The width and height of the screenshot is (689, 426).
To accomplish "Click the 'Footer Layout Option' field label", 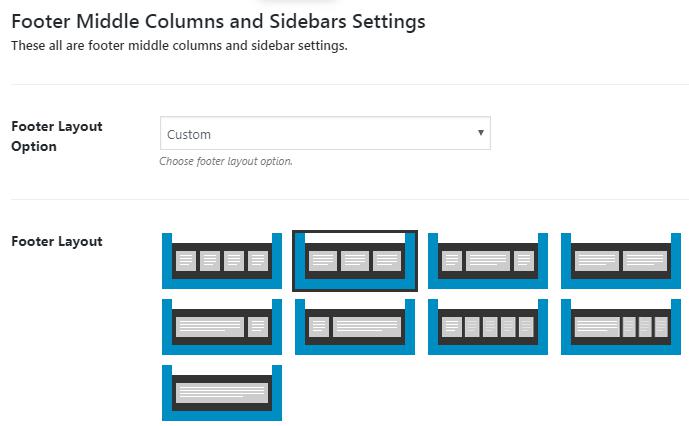I will 57,136.
